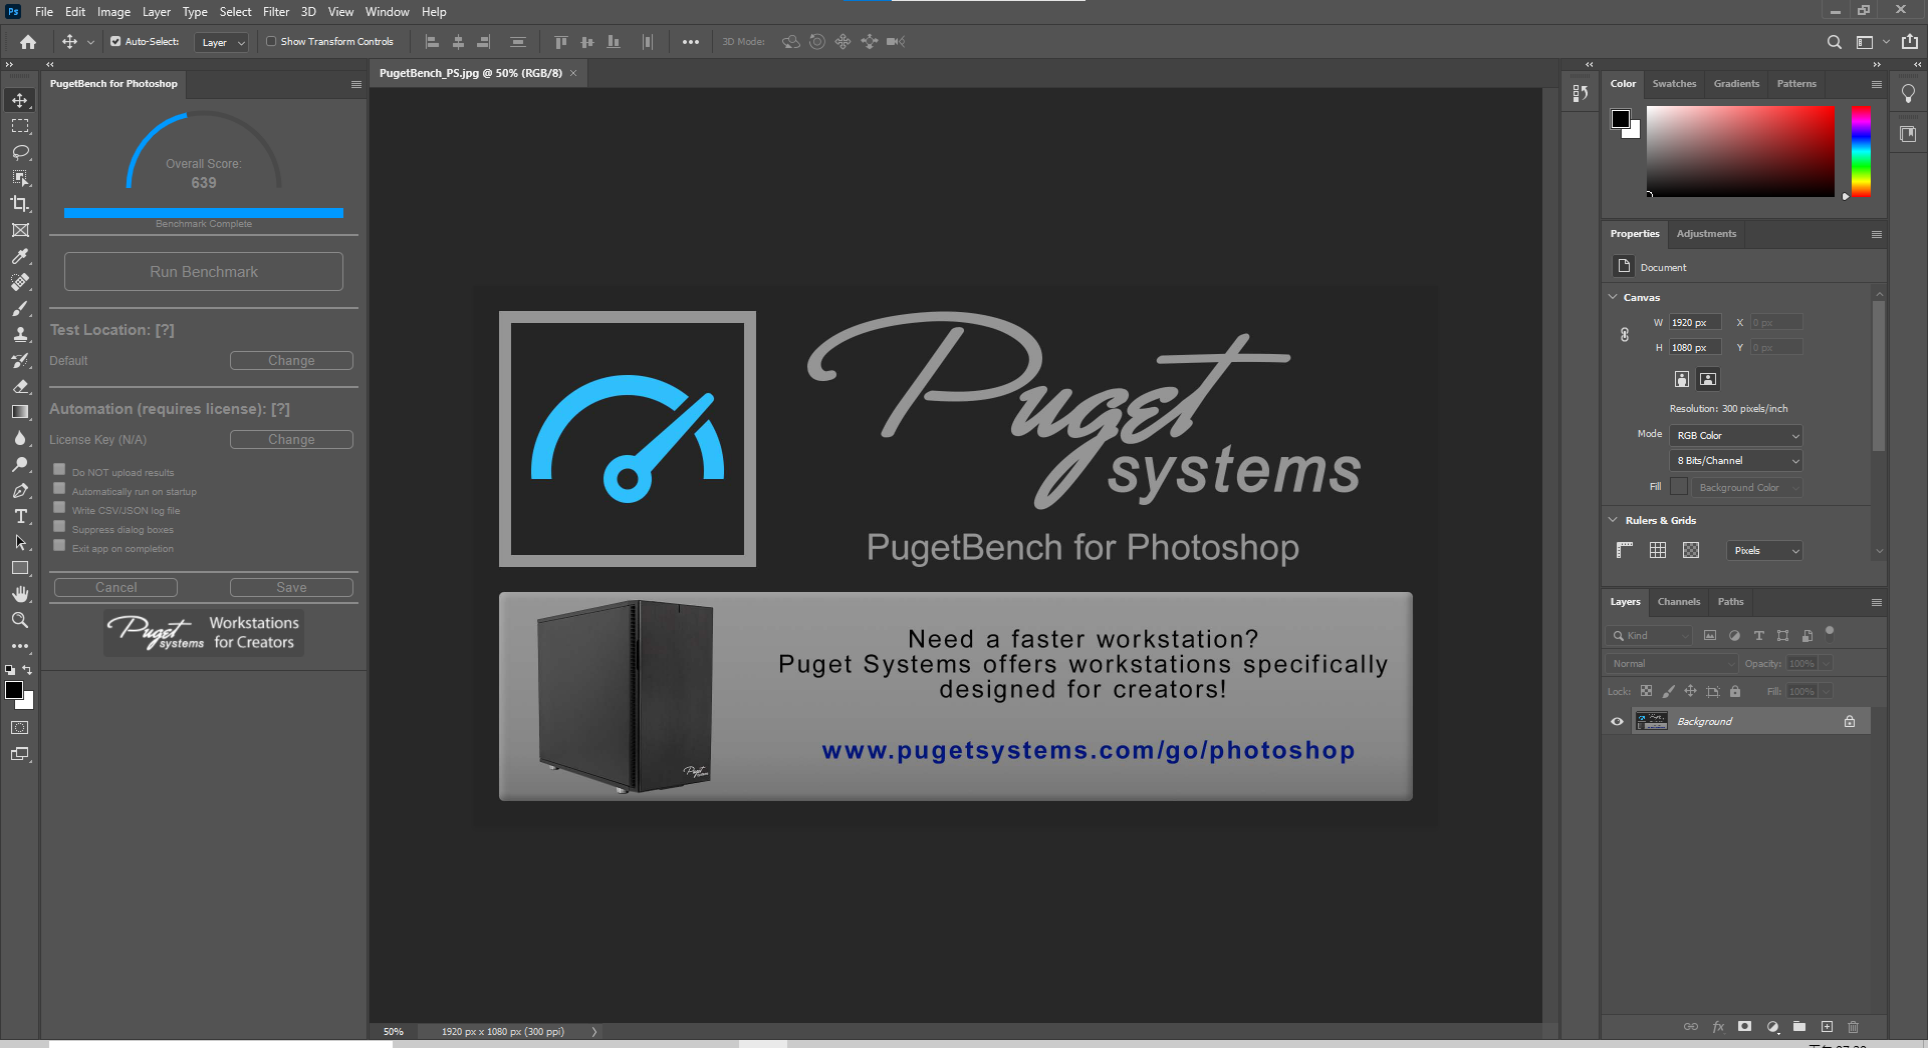
Task: Select the Rectangle shape tool
Action: pos(20,568)
